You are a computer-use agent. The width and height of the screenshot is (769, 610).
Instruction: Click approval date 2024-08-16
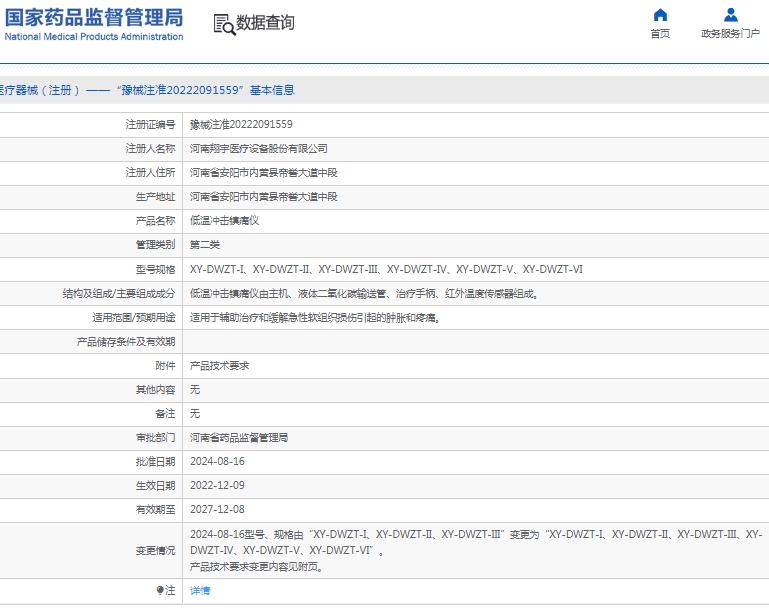(x=217, y=461)
